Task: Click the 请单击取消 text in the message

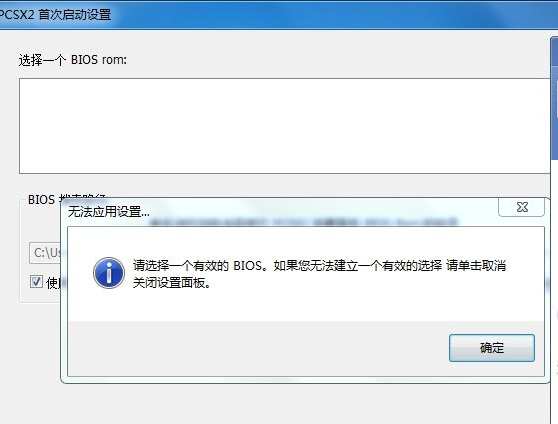Action: tap(476, 266)
